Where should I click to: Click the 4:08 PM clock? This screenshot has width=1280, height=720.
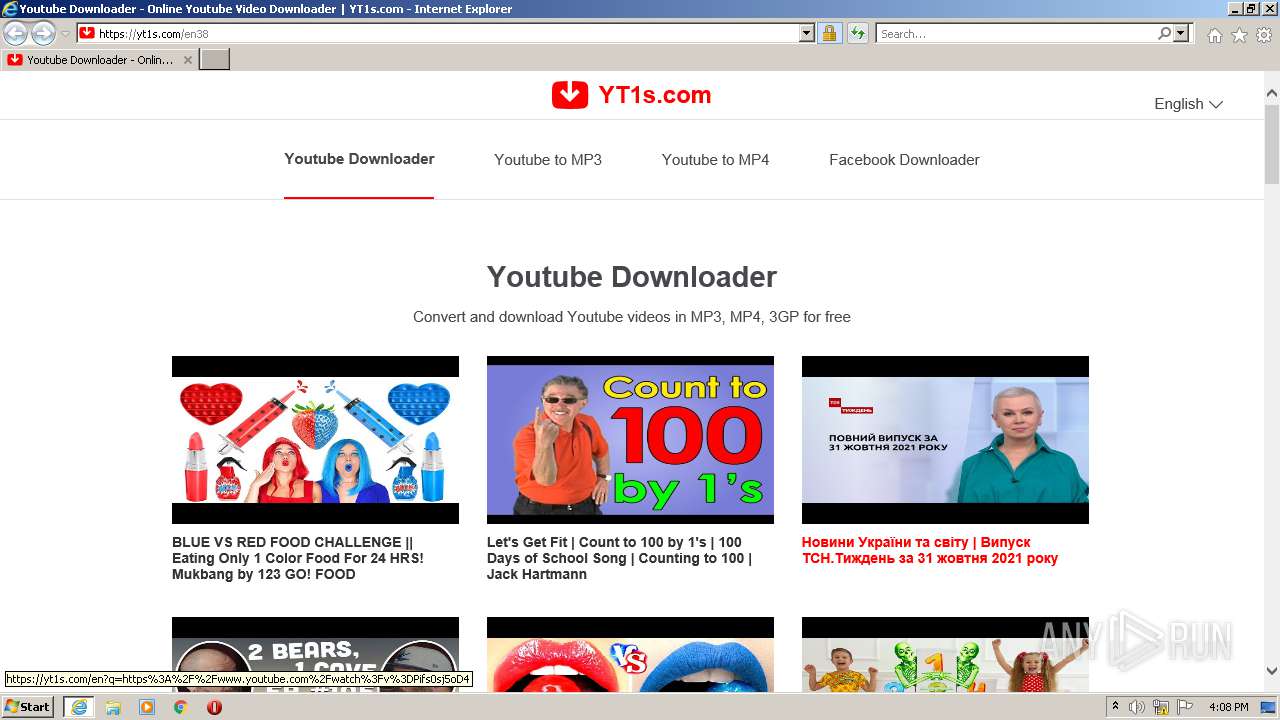(1229, 707)
